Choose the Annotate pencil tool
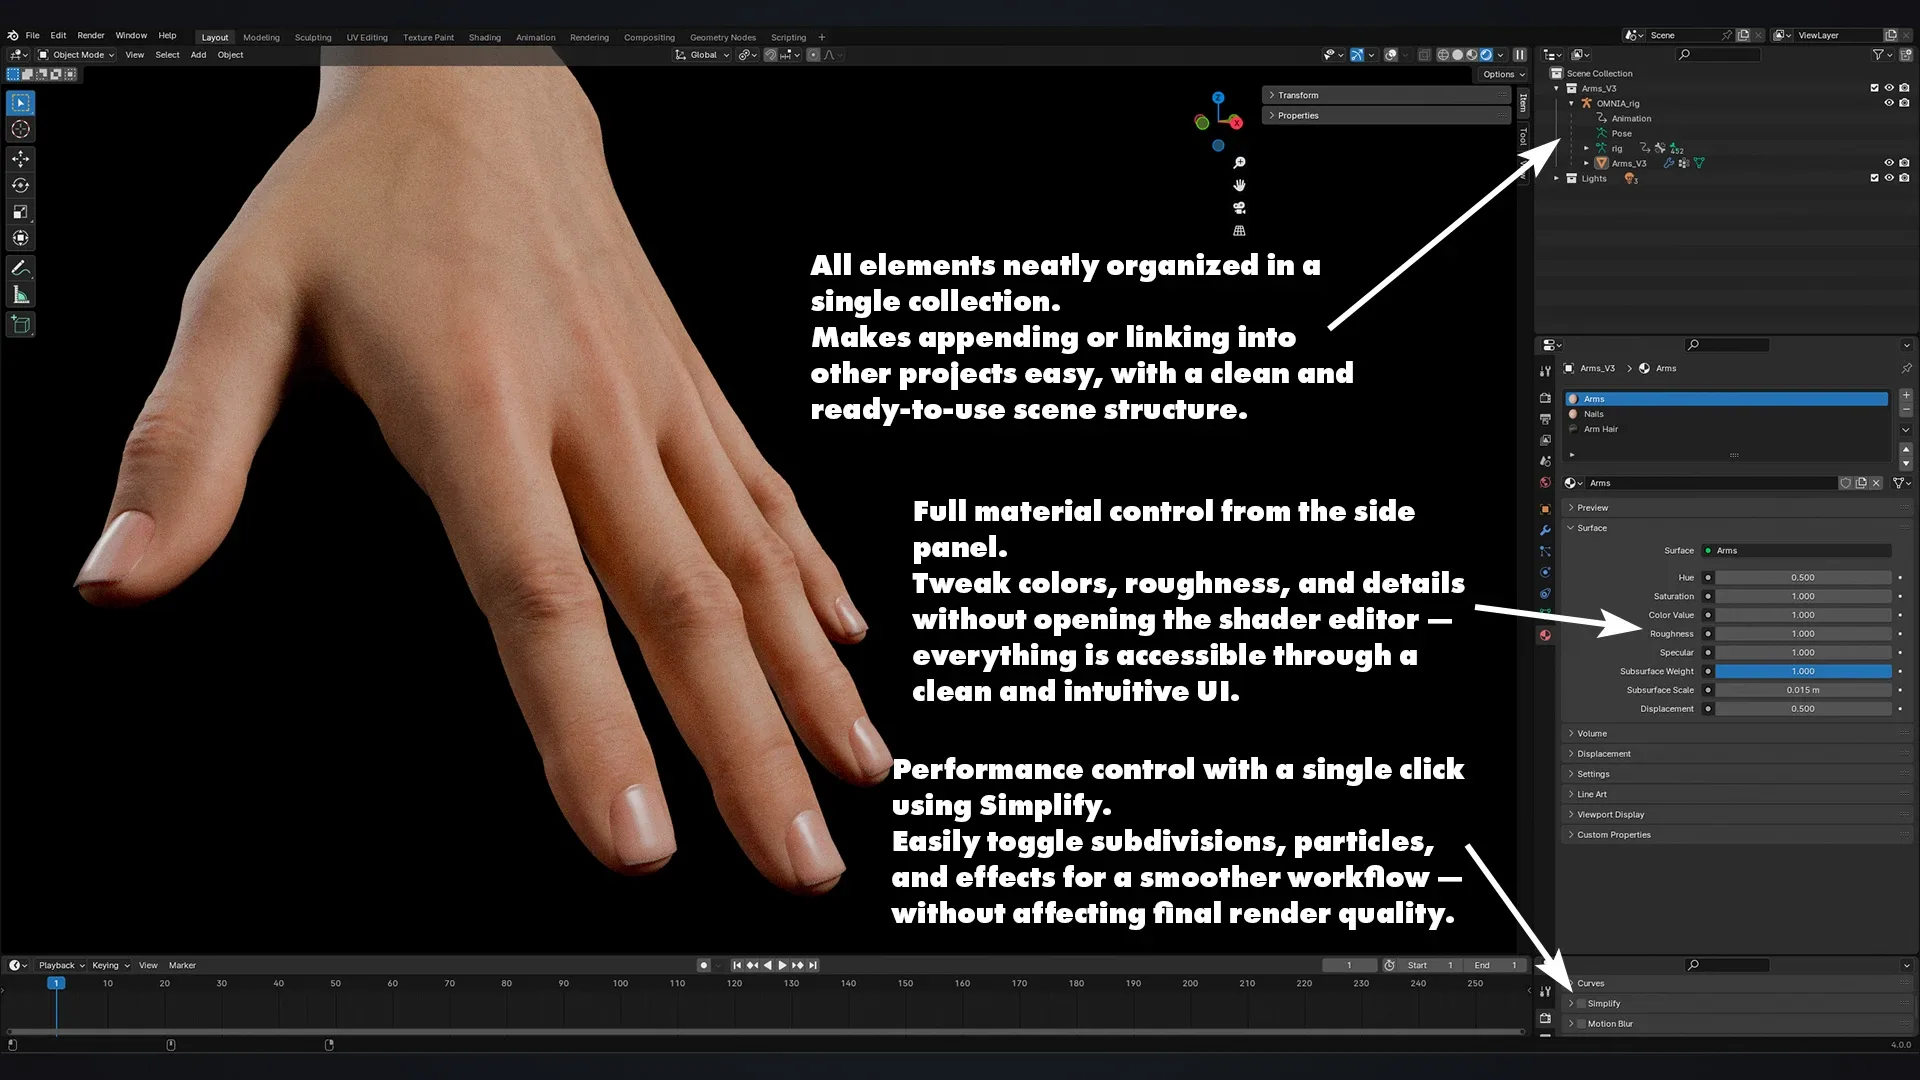Image resolution: width=1920 pixels, height=1080 pixels. pos(20,268)
